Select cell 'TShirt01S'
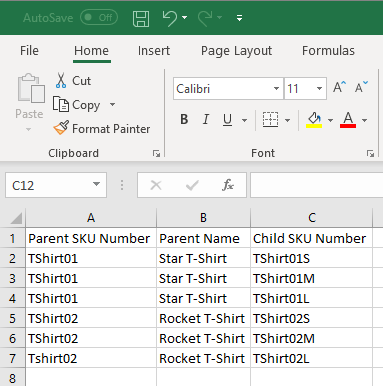 tap(311, 258)
